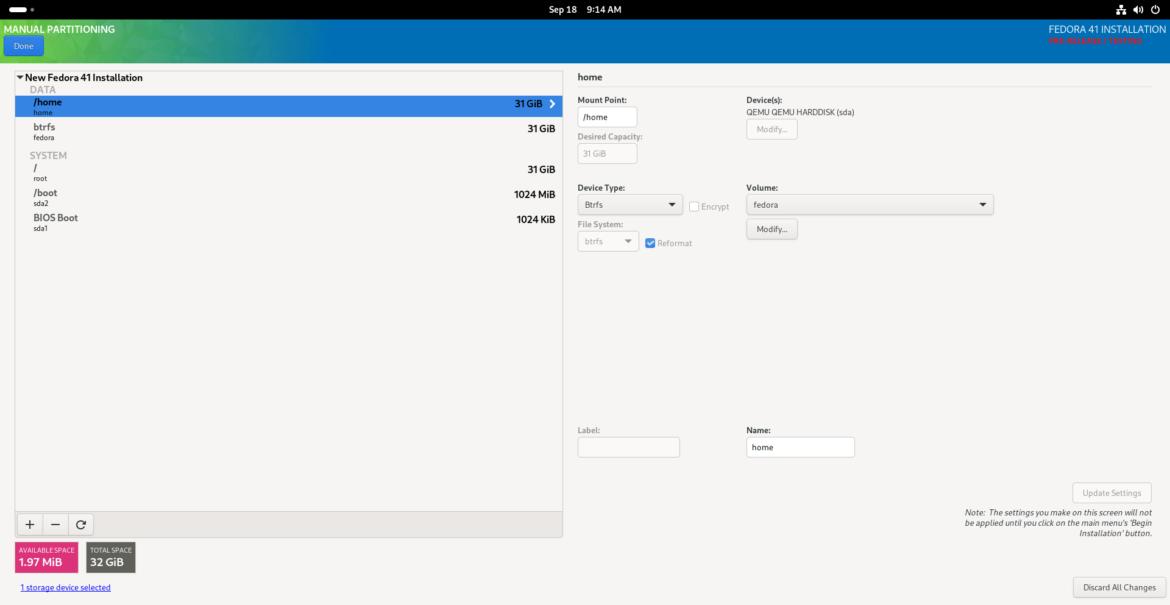1170x605 pixels.
Task: Add a new partition using the plus icon
Action: click(29, 524)
